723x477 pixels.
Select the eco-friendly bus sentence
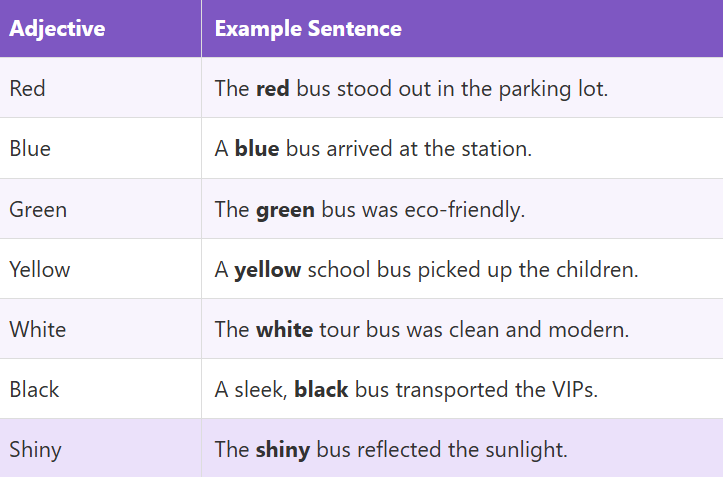tap(371, 209)
